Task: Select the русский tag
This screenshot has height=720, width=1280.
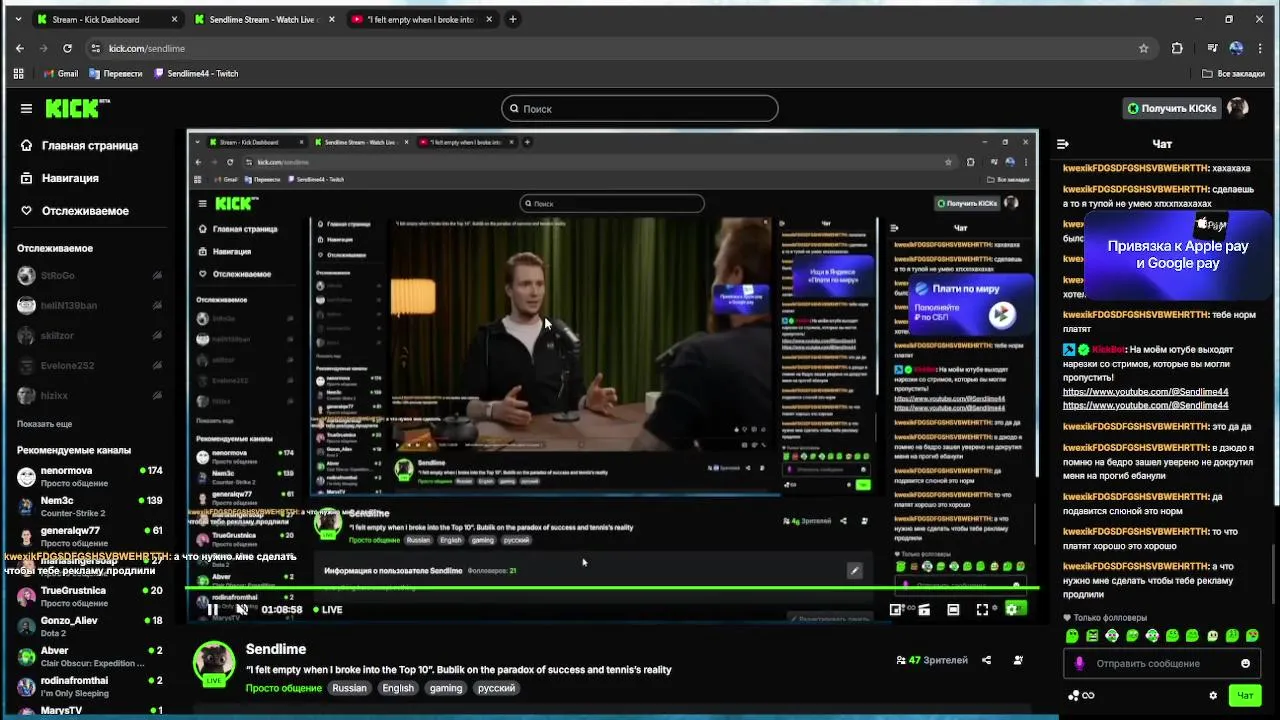Action: (496, 688)
